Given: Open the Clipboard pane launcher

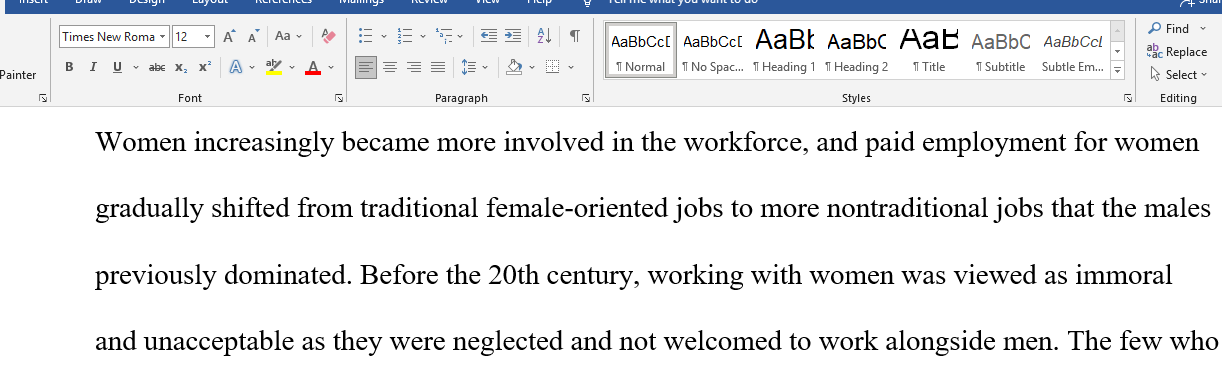Looking at the screenshot, I should [43, 98].
